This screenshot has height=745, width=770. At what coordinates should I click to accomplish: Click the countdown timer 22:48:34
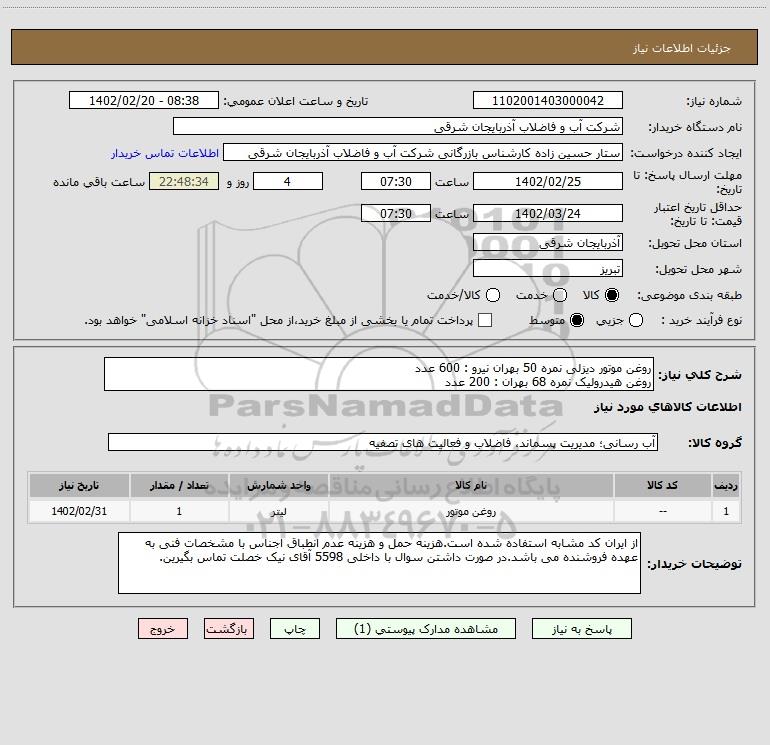pyautogui.click(x=184, y=181)
